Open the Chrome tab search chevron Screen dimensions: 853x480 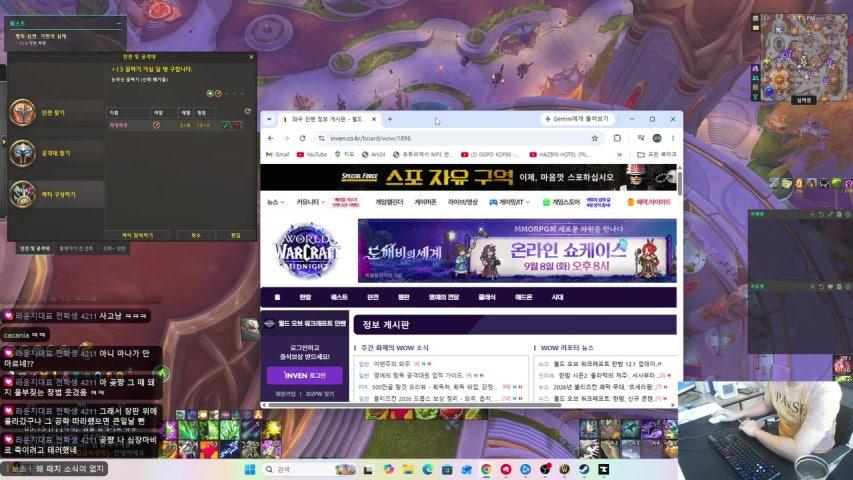pos(269,119)
